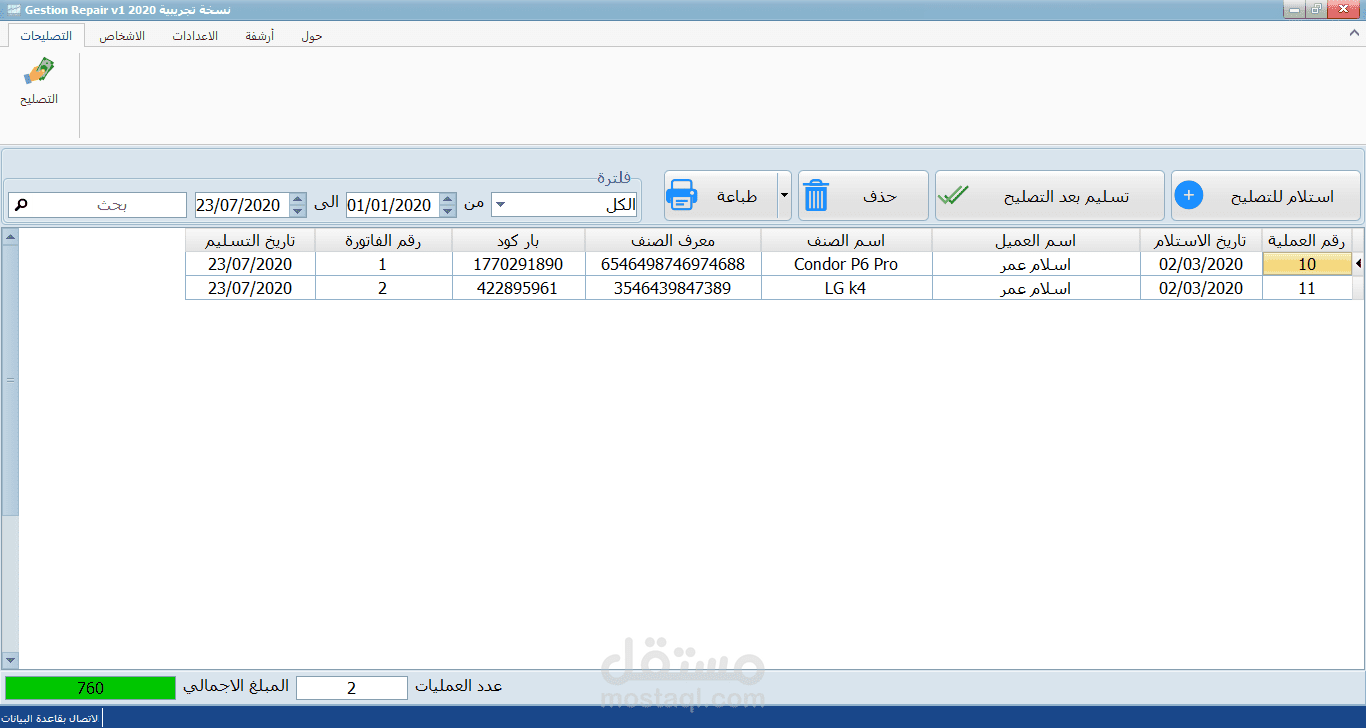Click the row indicator arrow beside row 10
The height and width of the screenshot is (728, 1366).
pyautogui.click(x=1357, y=264)
